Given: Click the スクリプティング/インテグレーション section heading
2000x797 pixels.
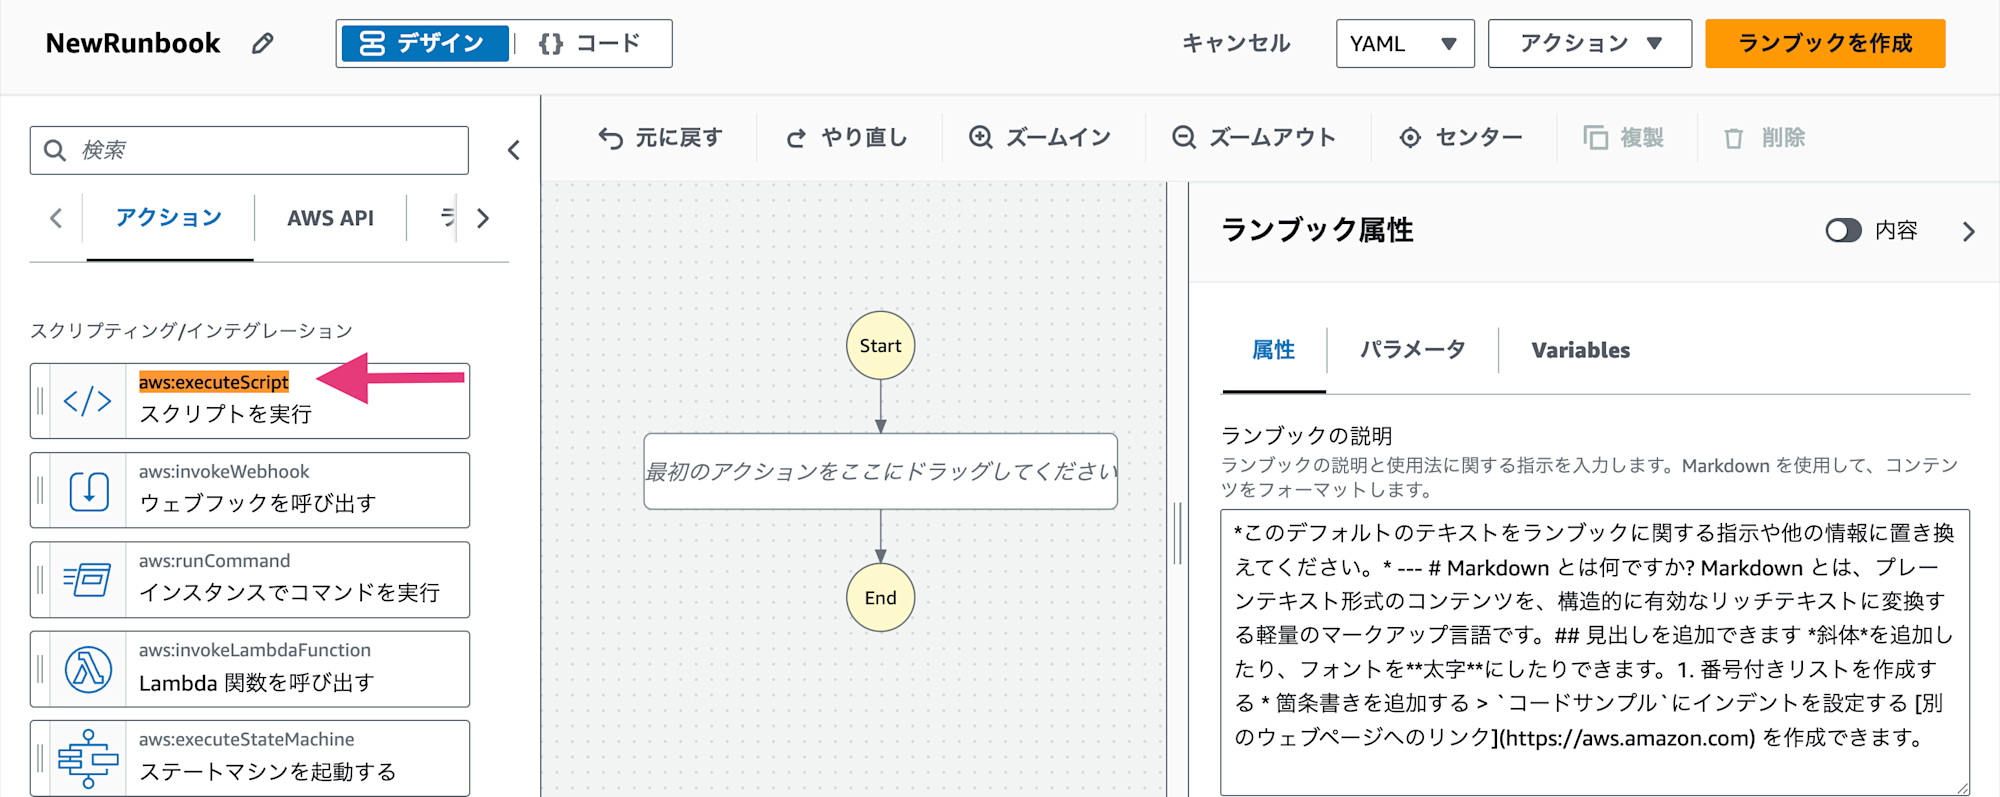Looking at the screenshot, I should click(191, 331).
